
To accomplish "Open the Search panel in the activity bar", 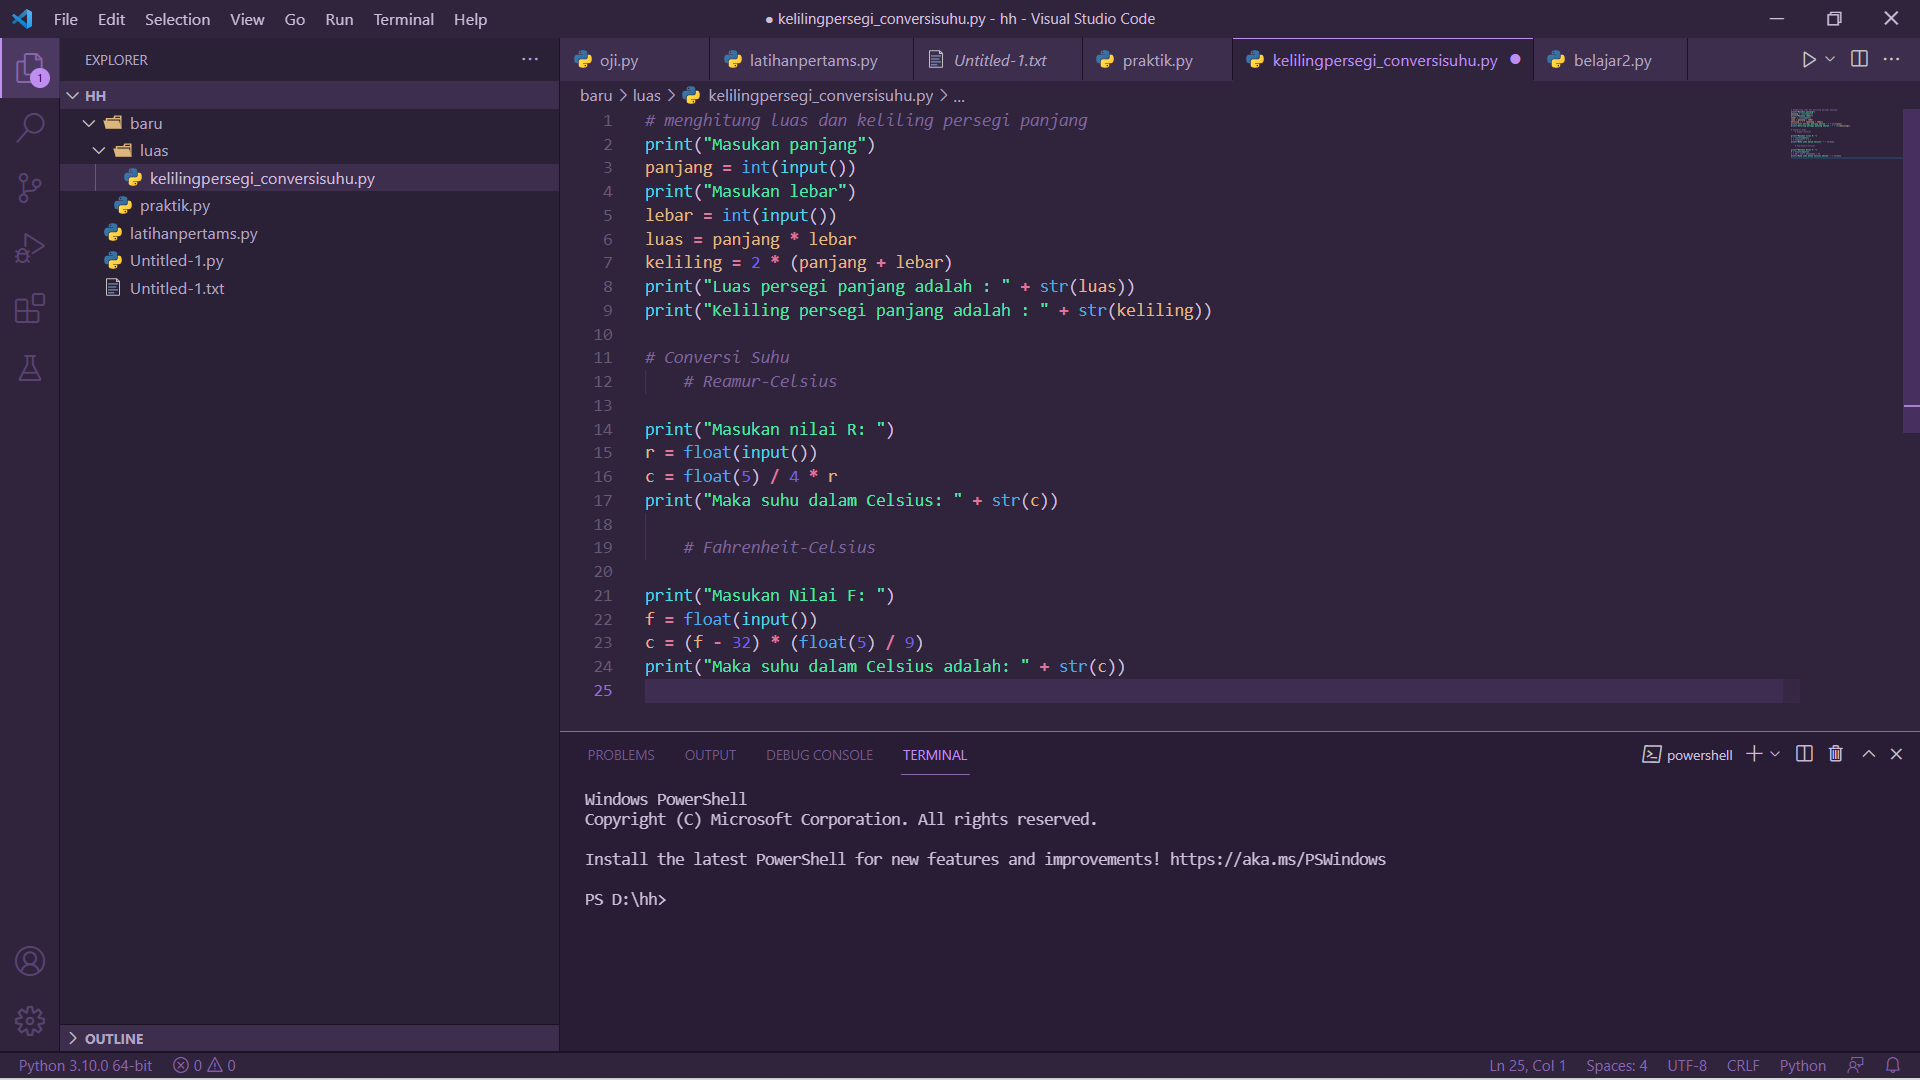I will click(30, 128).
